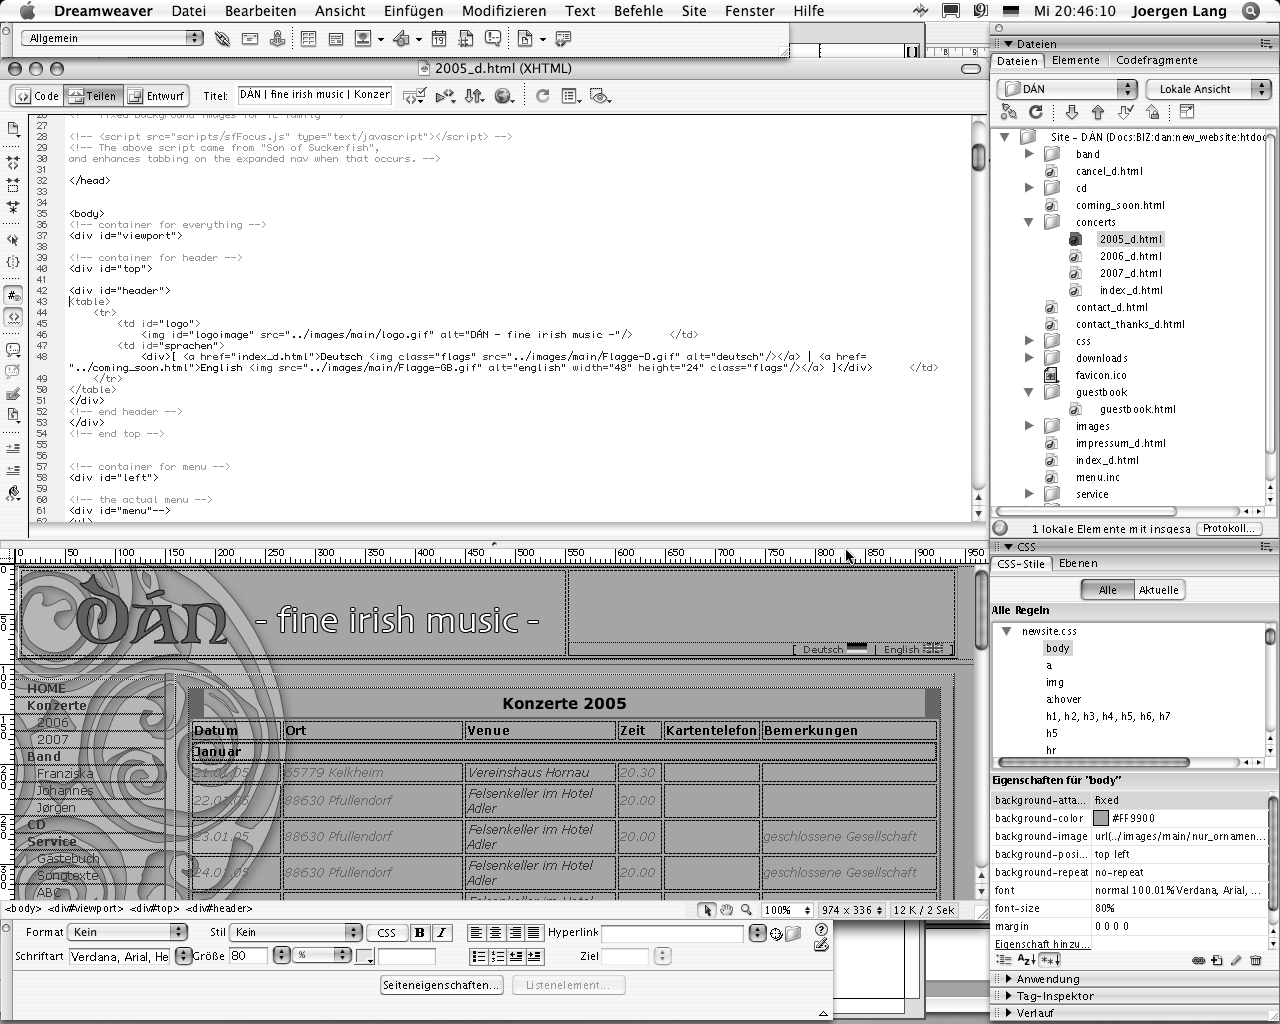Image resolution: width=1280 pixels, height=1024 pixels.
Task: Click align left text button
Action: 476,932
